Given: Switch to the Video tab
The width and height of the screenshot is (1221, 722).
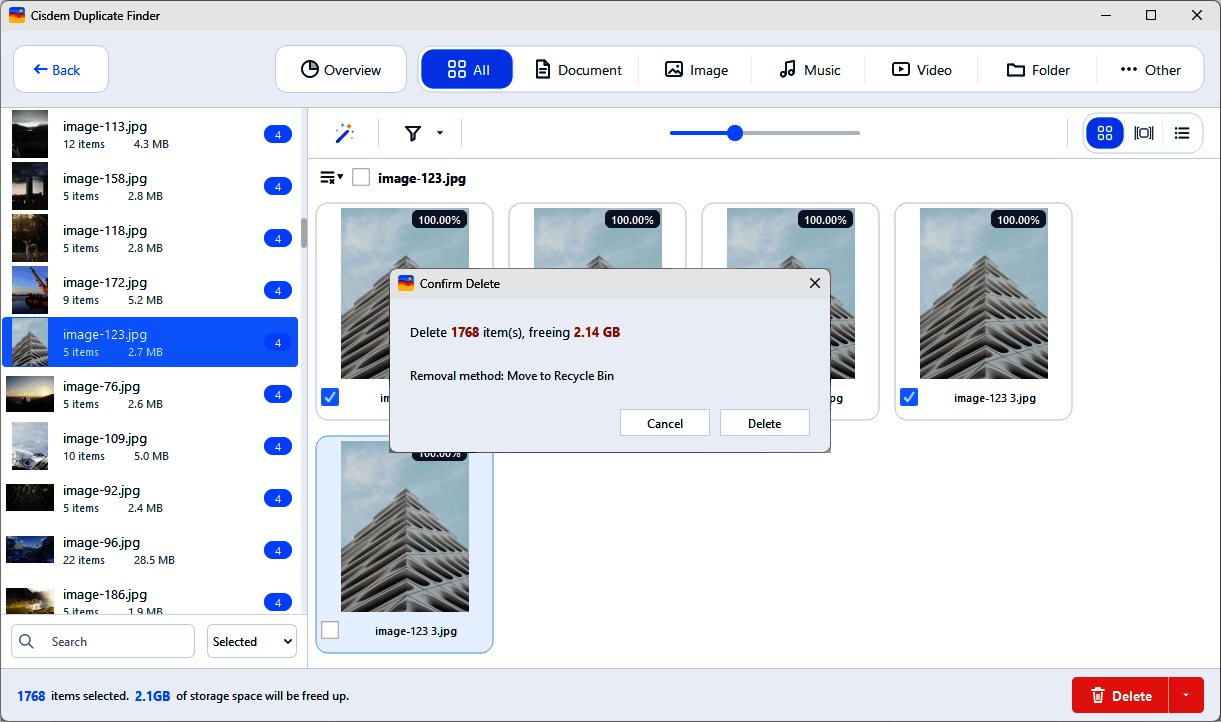Looking at the screenshot, I should coord(922,70).
